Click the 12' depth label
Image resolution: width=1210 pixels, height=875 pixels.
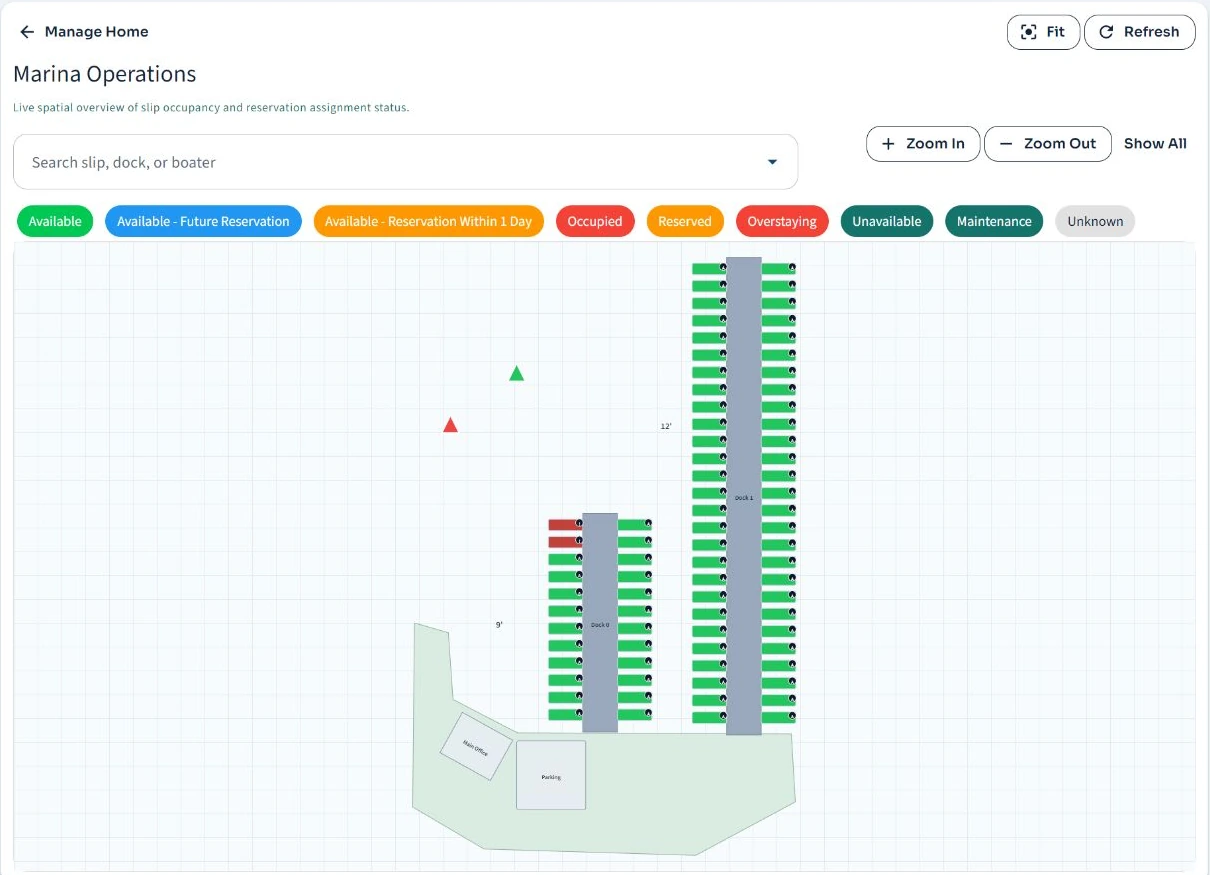666,427
